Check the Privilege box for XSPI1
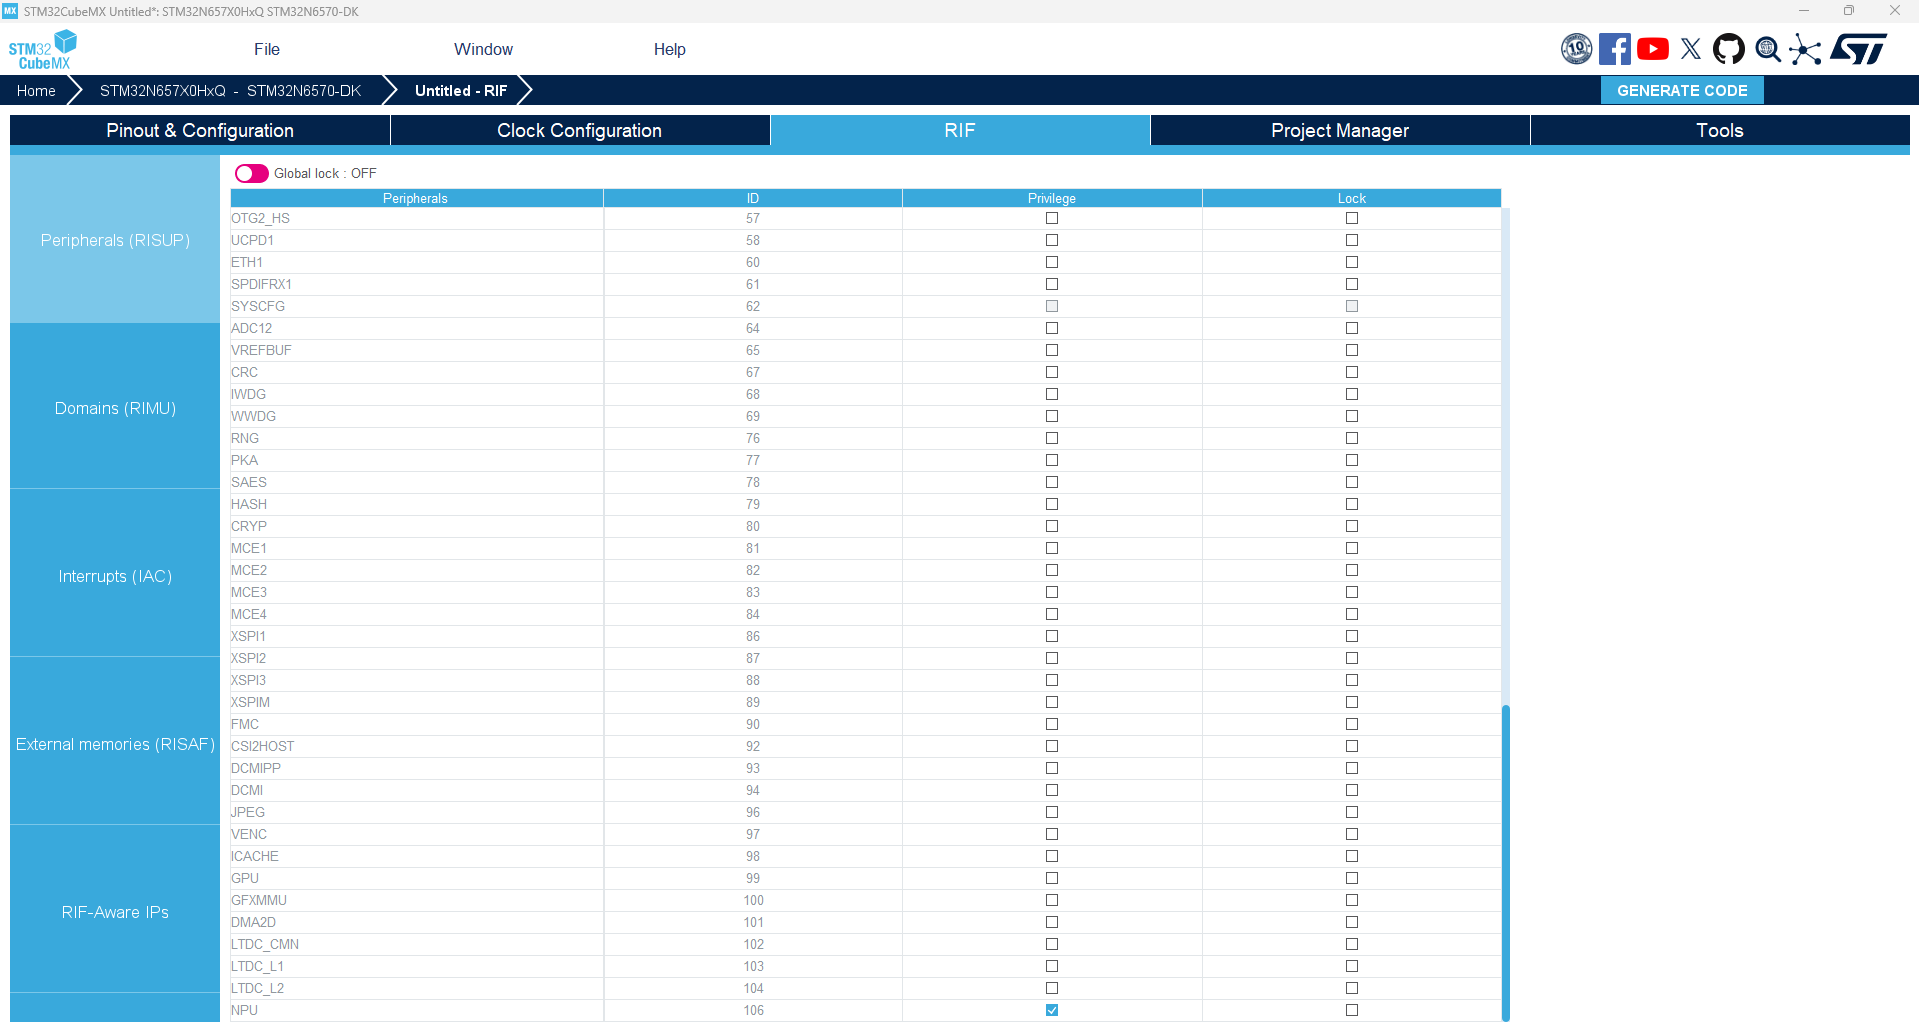The height and width of the screenshot is (1027, 1919). coord(1052,636)
